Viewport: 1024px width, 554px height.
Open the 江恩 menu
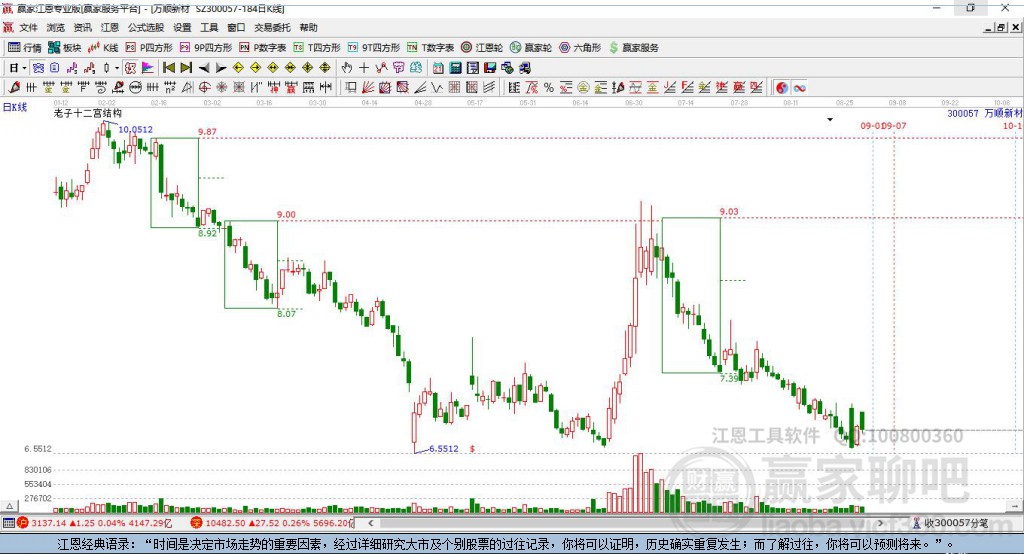click(110, 27)
